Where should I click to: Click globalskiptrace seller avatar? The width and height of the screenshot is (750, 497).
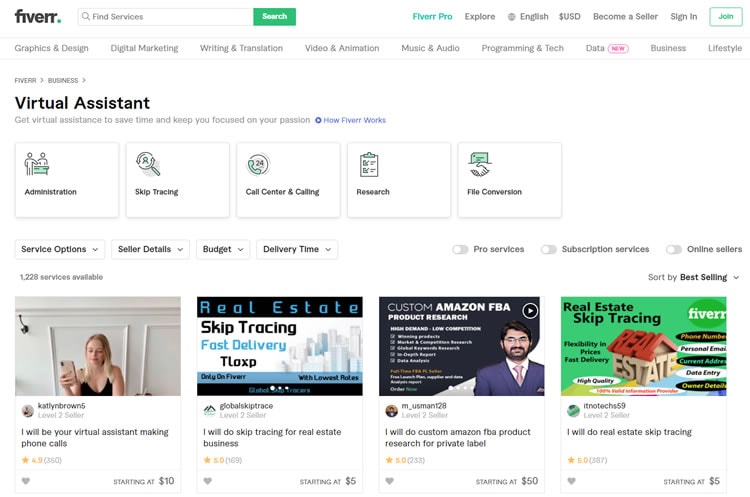(210, 410)
